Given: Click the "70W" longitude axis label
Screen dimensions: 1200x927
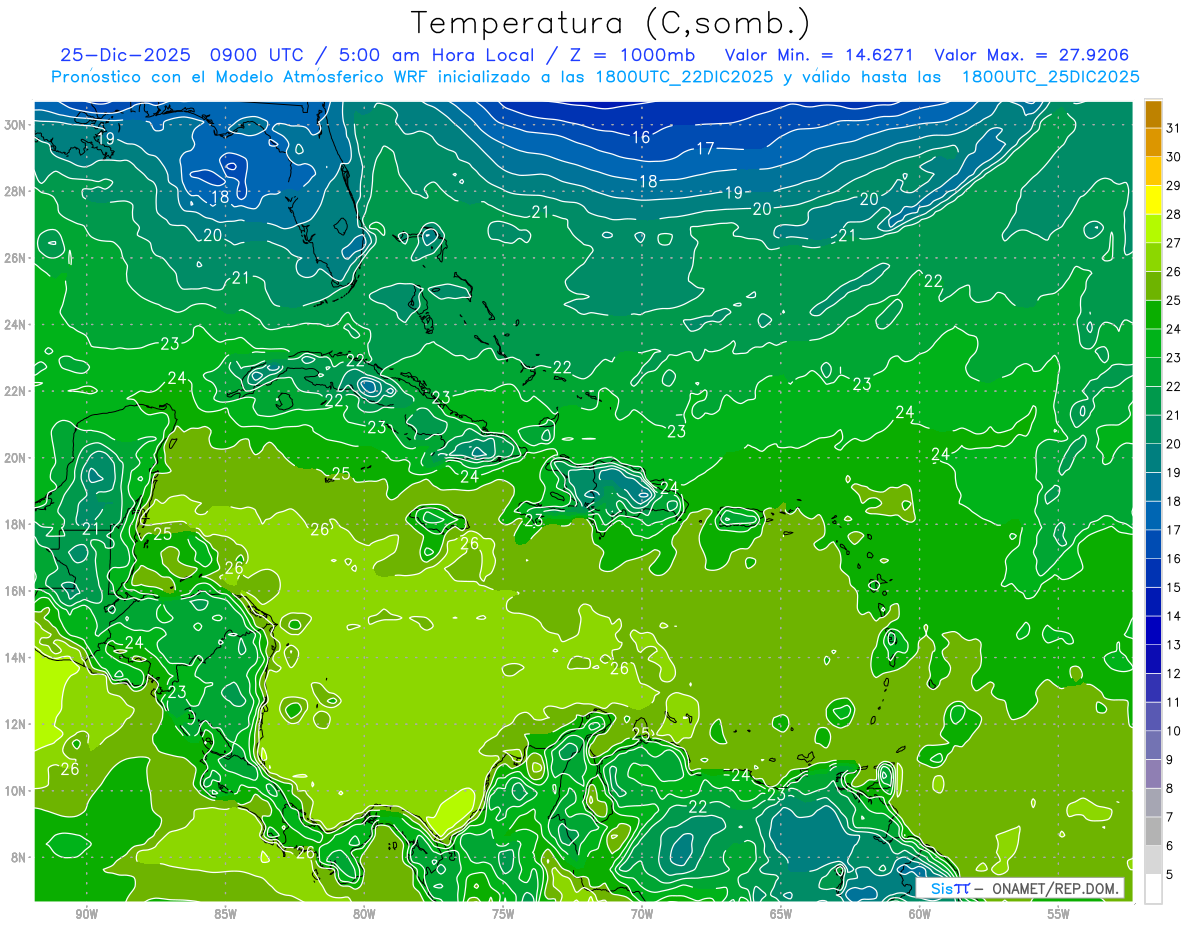Looking at the screenshot, I should point(642,914).
